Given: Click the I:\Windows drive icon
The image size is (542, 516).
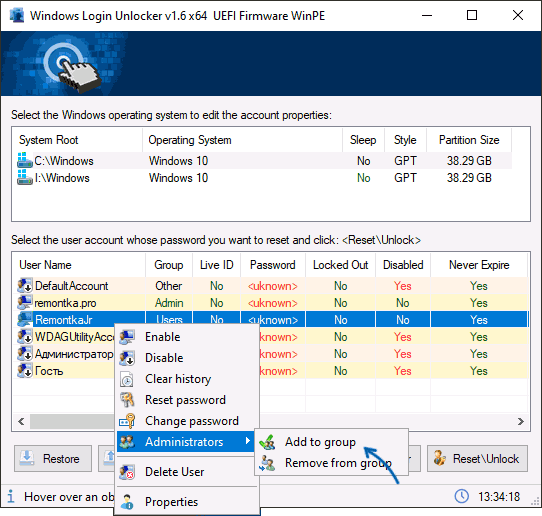Looking at the screenshot, I should tap(24, 177).
